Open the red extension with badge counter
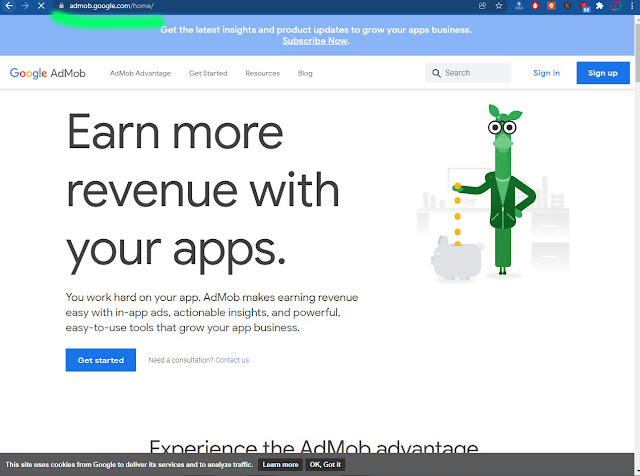Screen dimensions: 640x476 click(584, 7)
